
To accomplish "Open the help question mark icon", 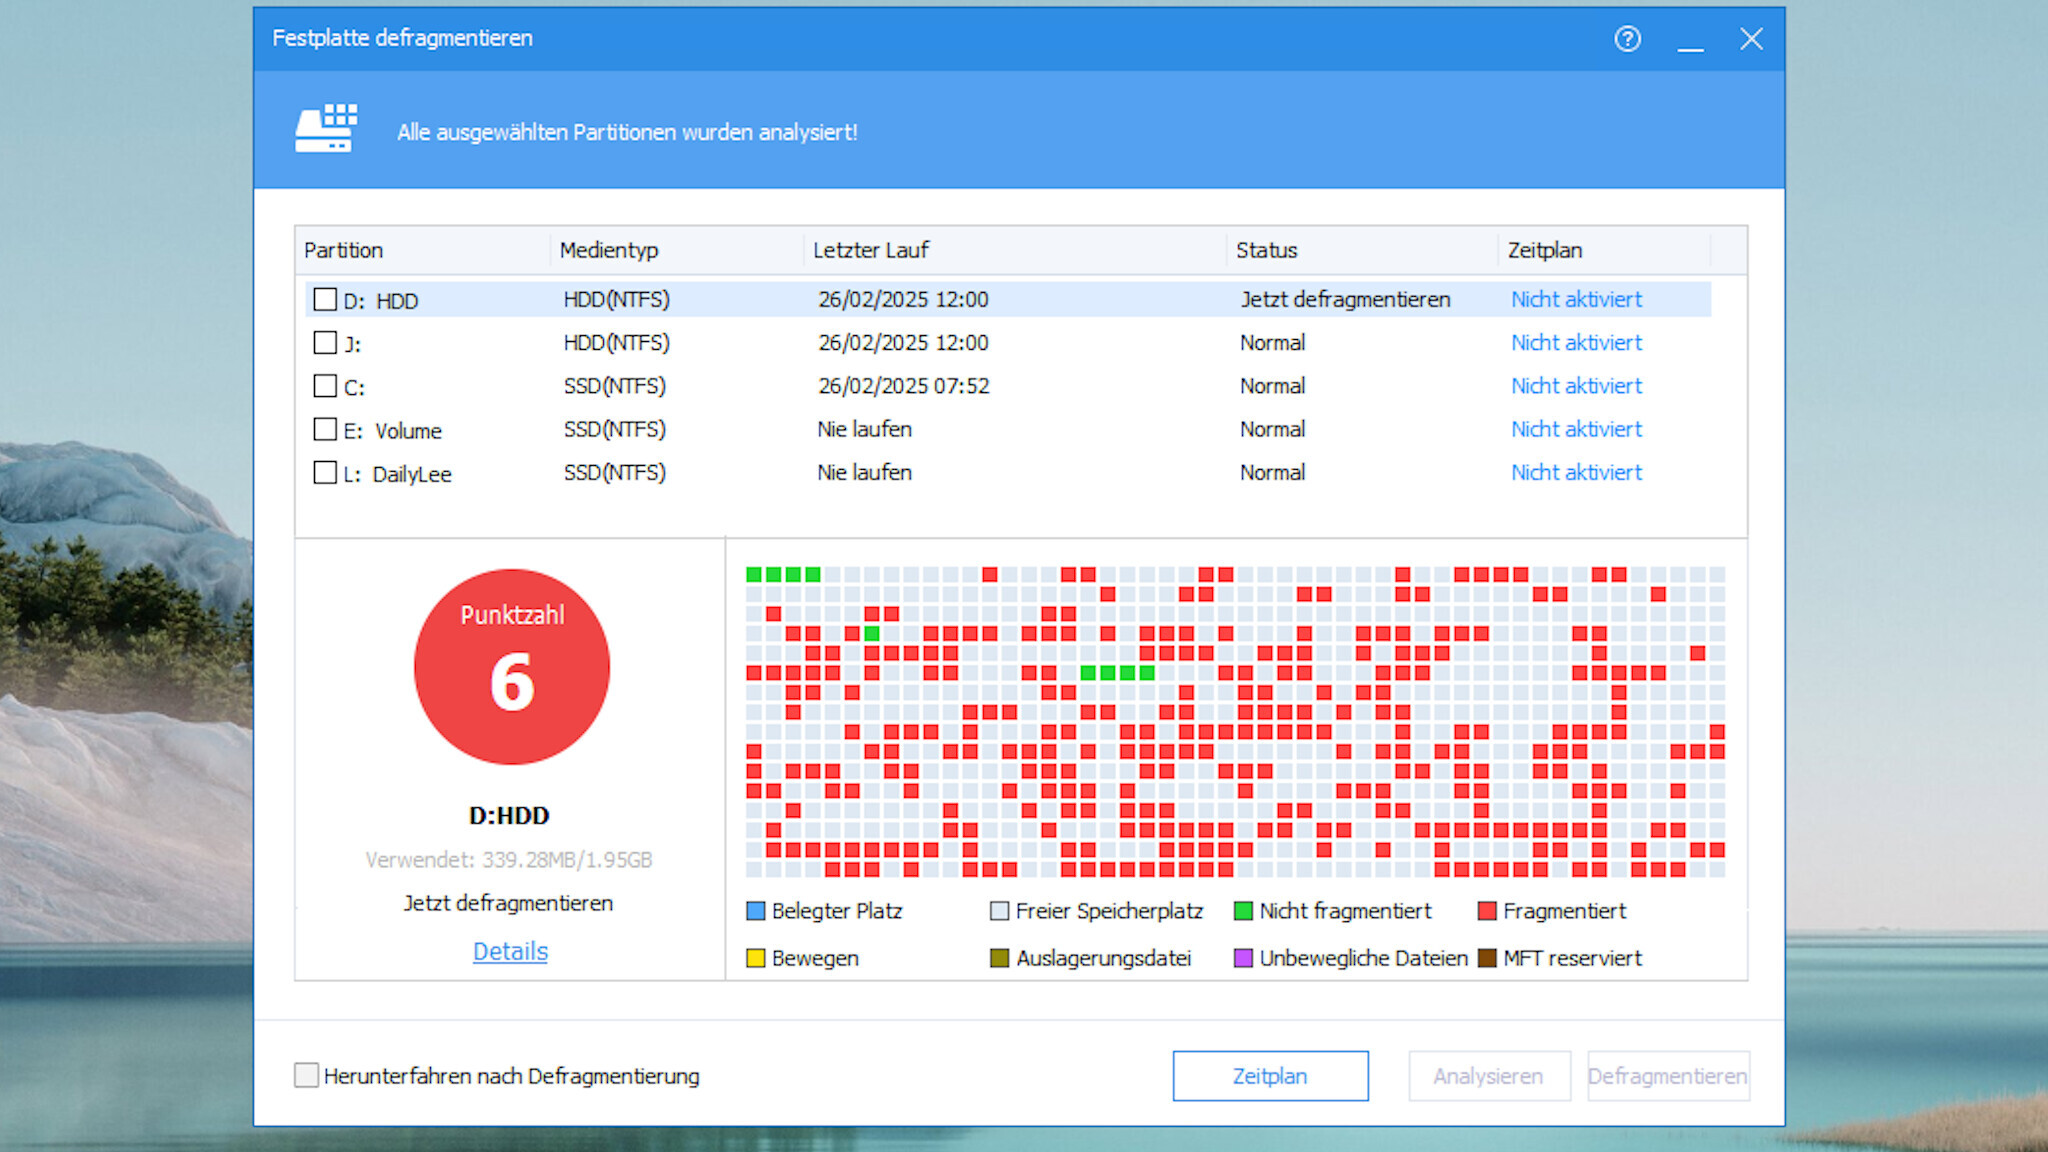I will pyautogui.click(x=1627, y=40).
